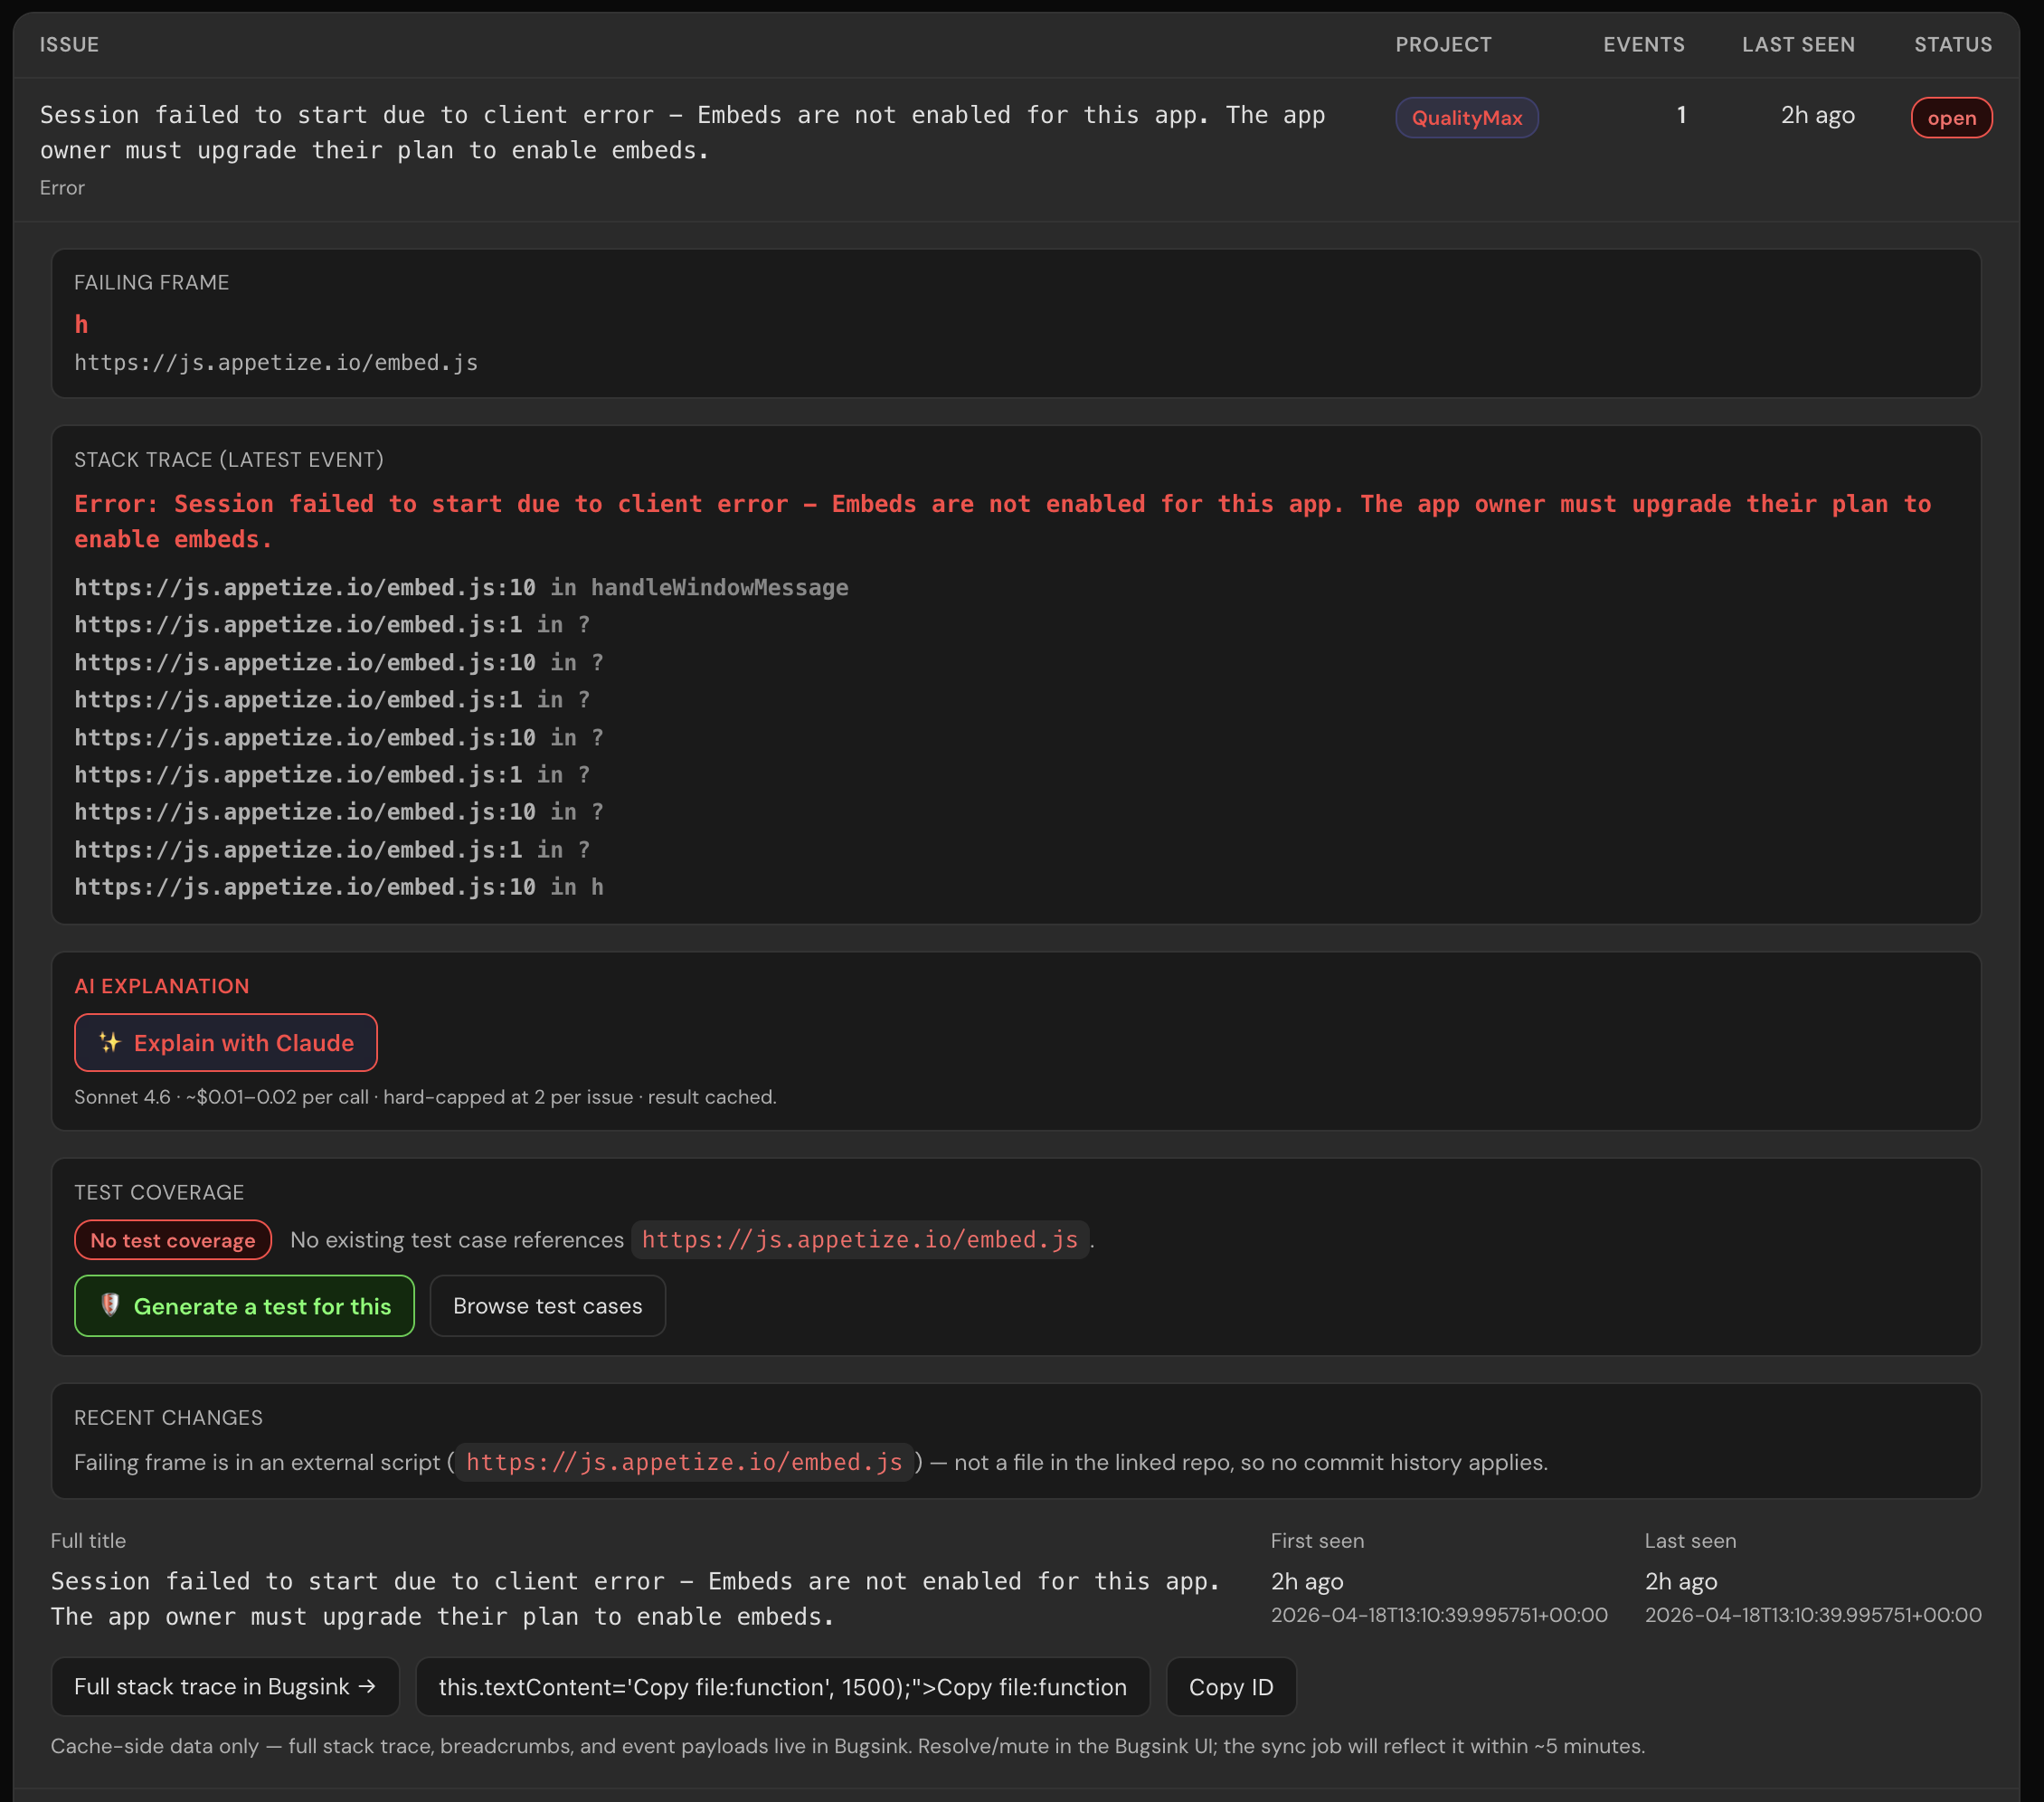The height and width of the screenshot is (1802, 2044).
Task: Click the sparkle icon on Explain with Claude
Action: pyautogui.click(x=112, y=1042)
